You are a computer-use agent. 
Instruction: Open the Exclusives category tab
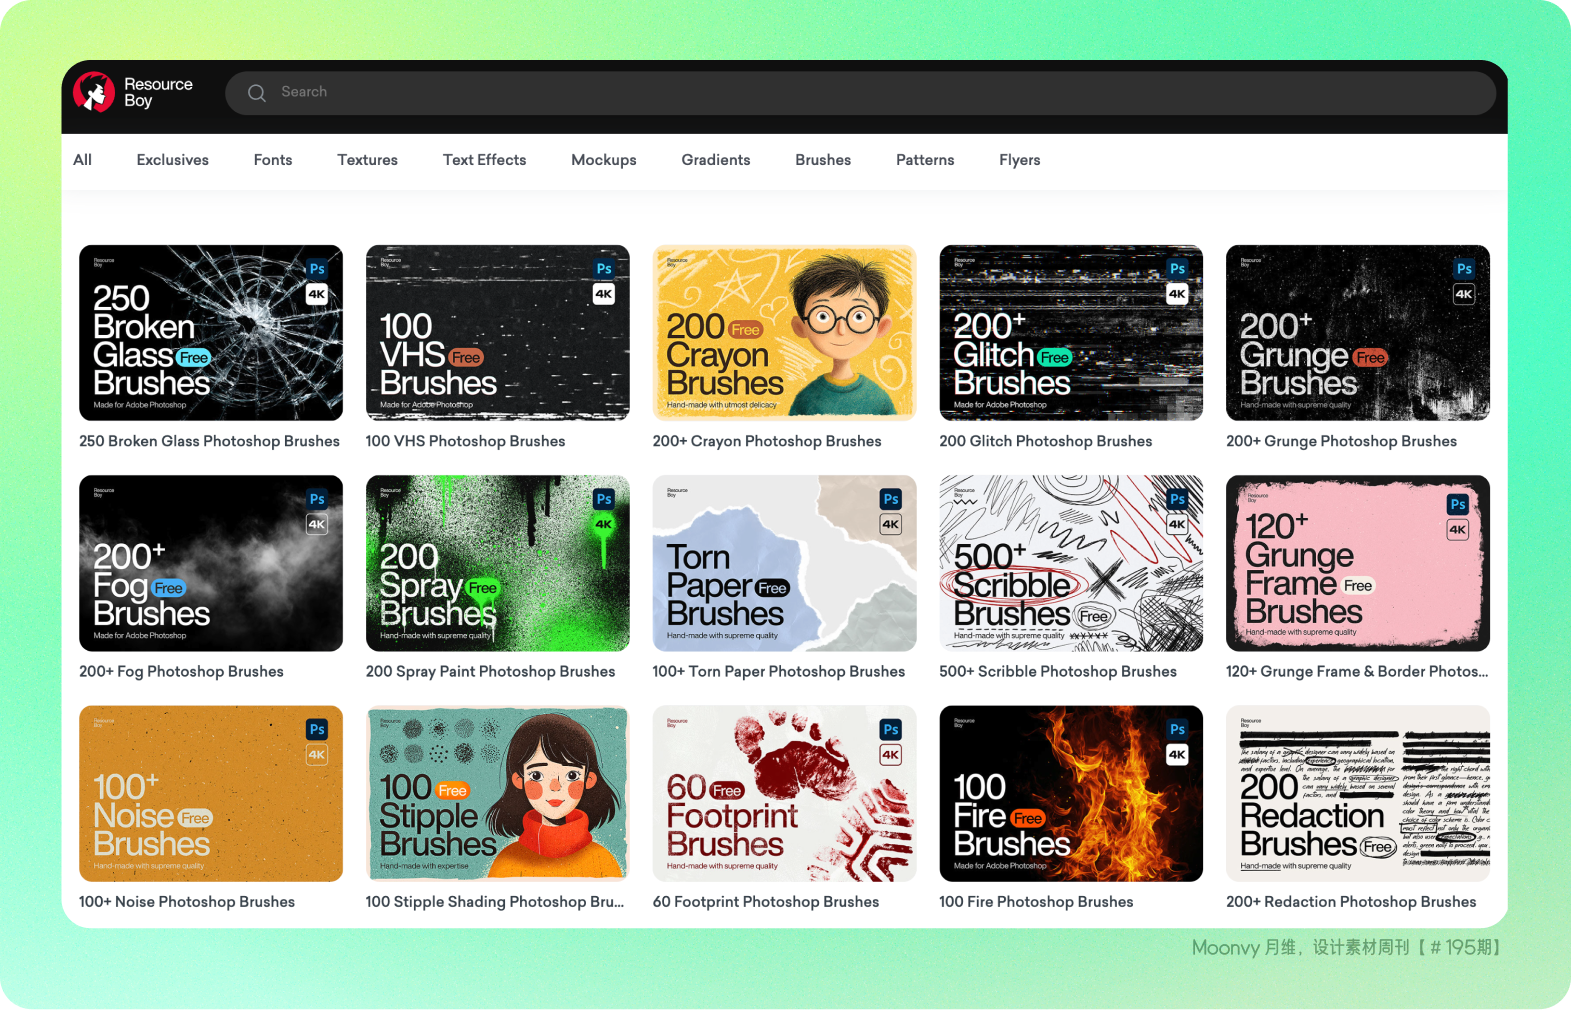[173, 160]
